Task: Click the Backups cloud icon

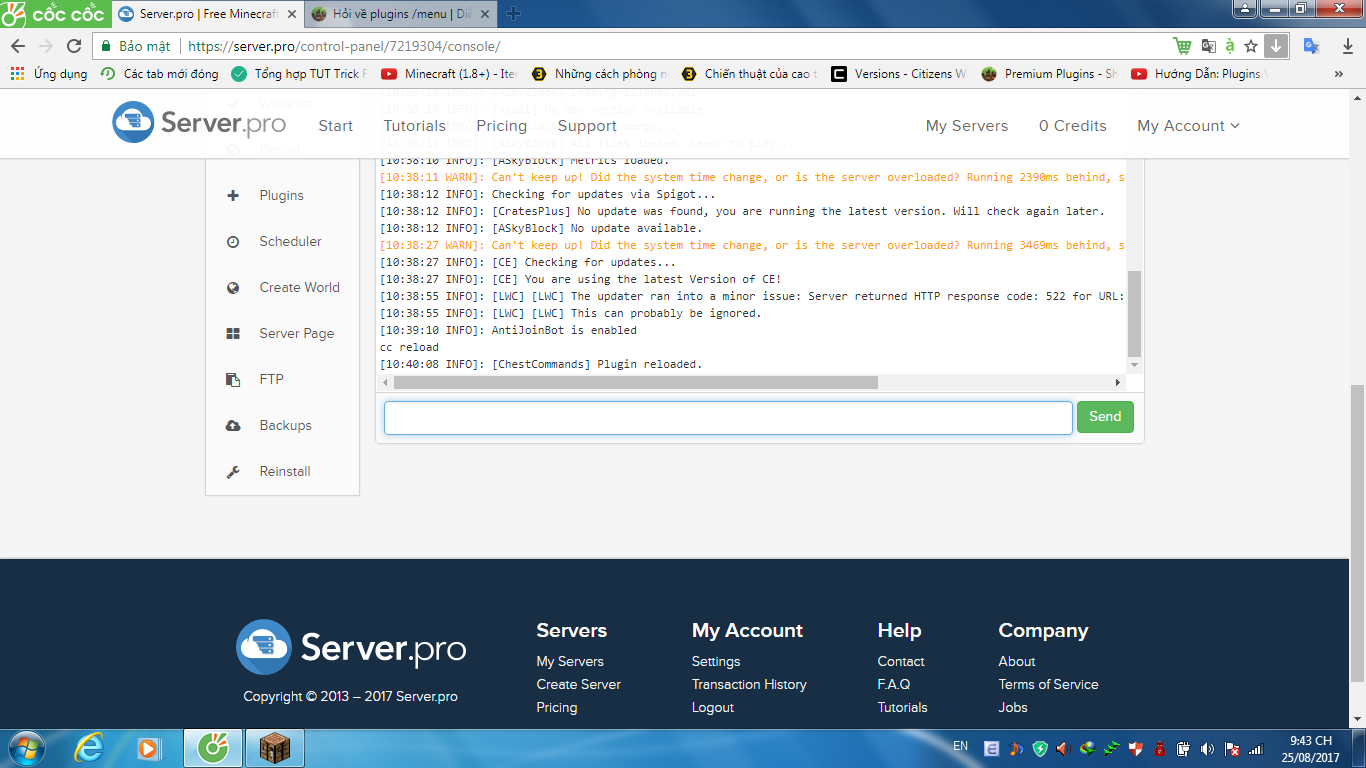Action: [233, 426]
